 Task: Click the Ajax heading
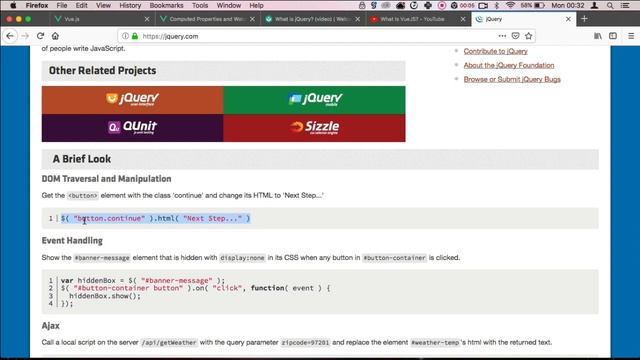point(51,325)
